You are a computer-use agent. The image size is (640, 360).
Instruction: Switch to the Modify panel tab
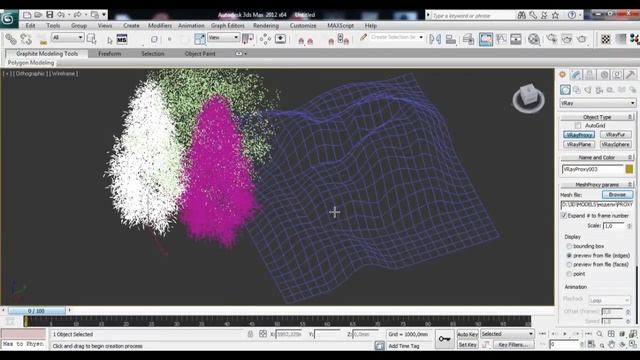[x=576, y=75]
